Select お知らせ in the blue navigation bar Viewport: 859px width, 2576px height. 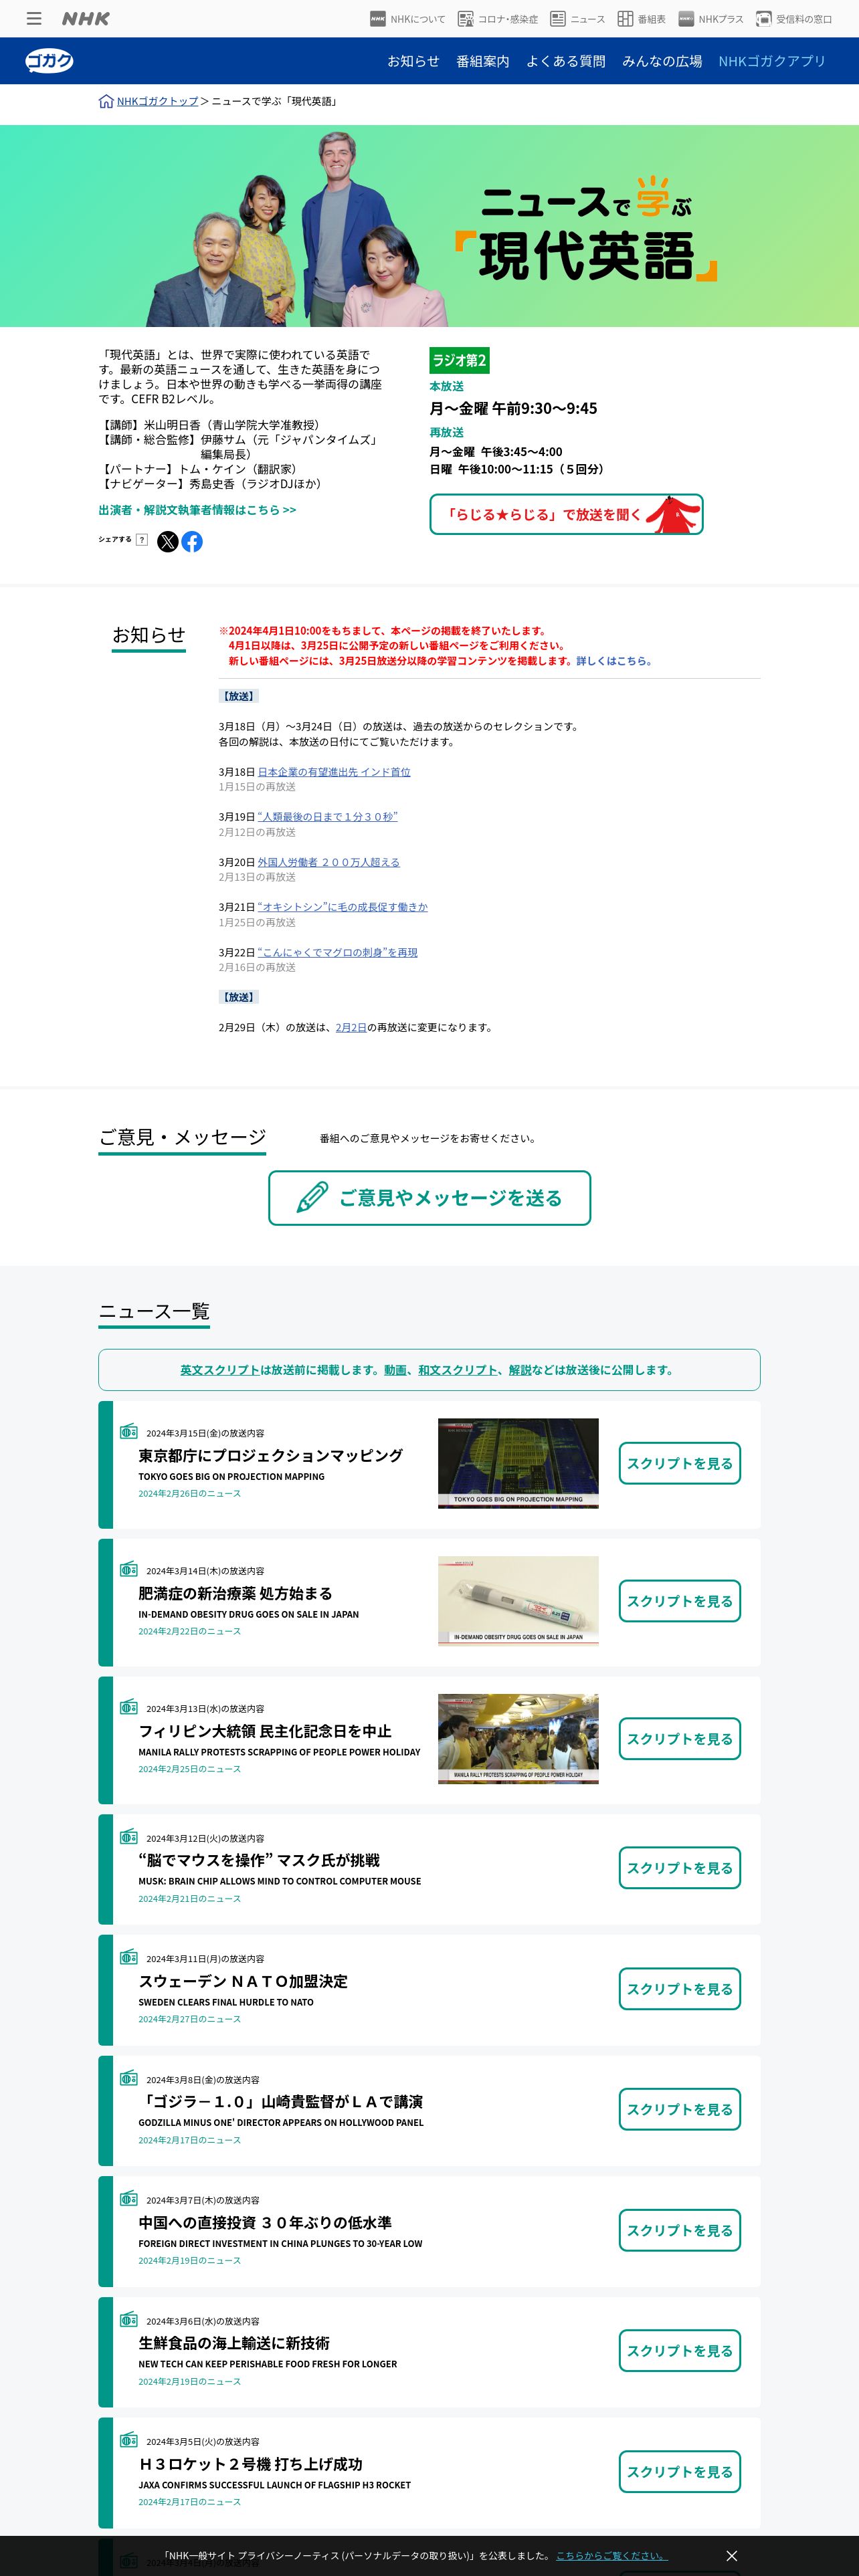point(414,61)
